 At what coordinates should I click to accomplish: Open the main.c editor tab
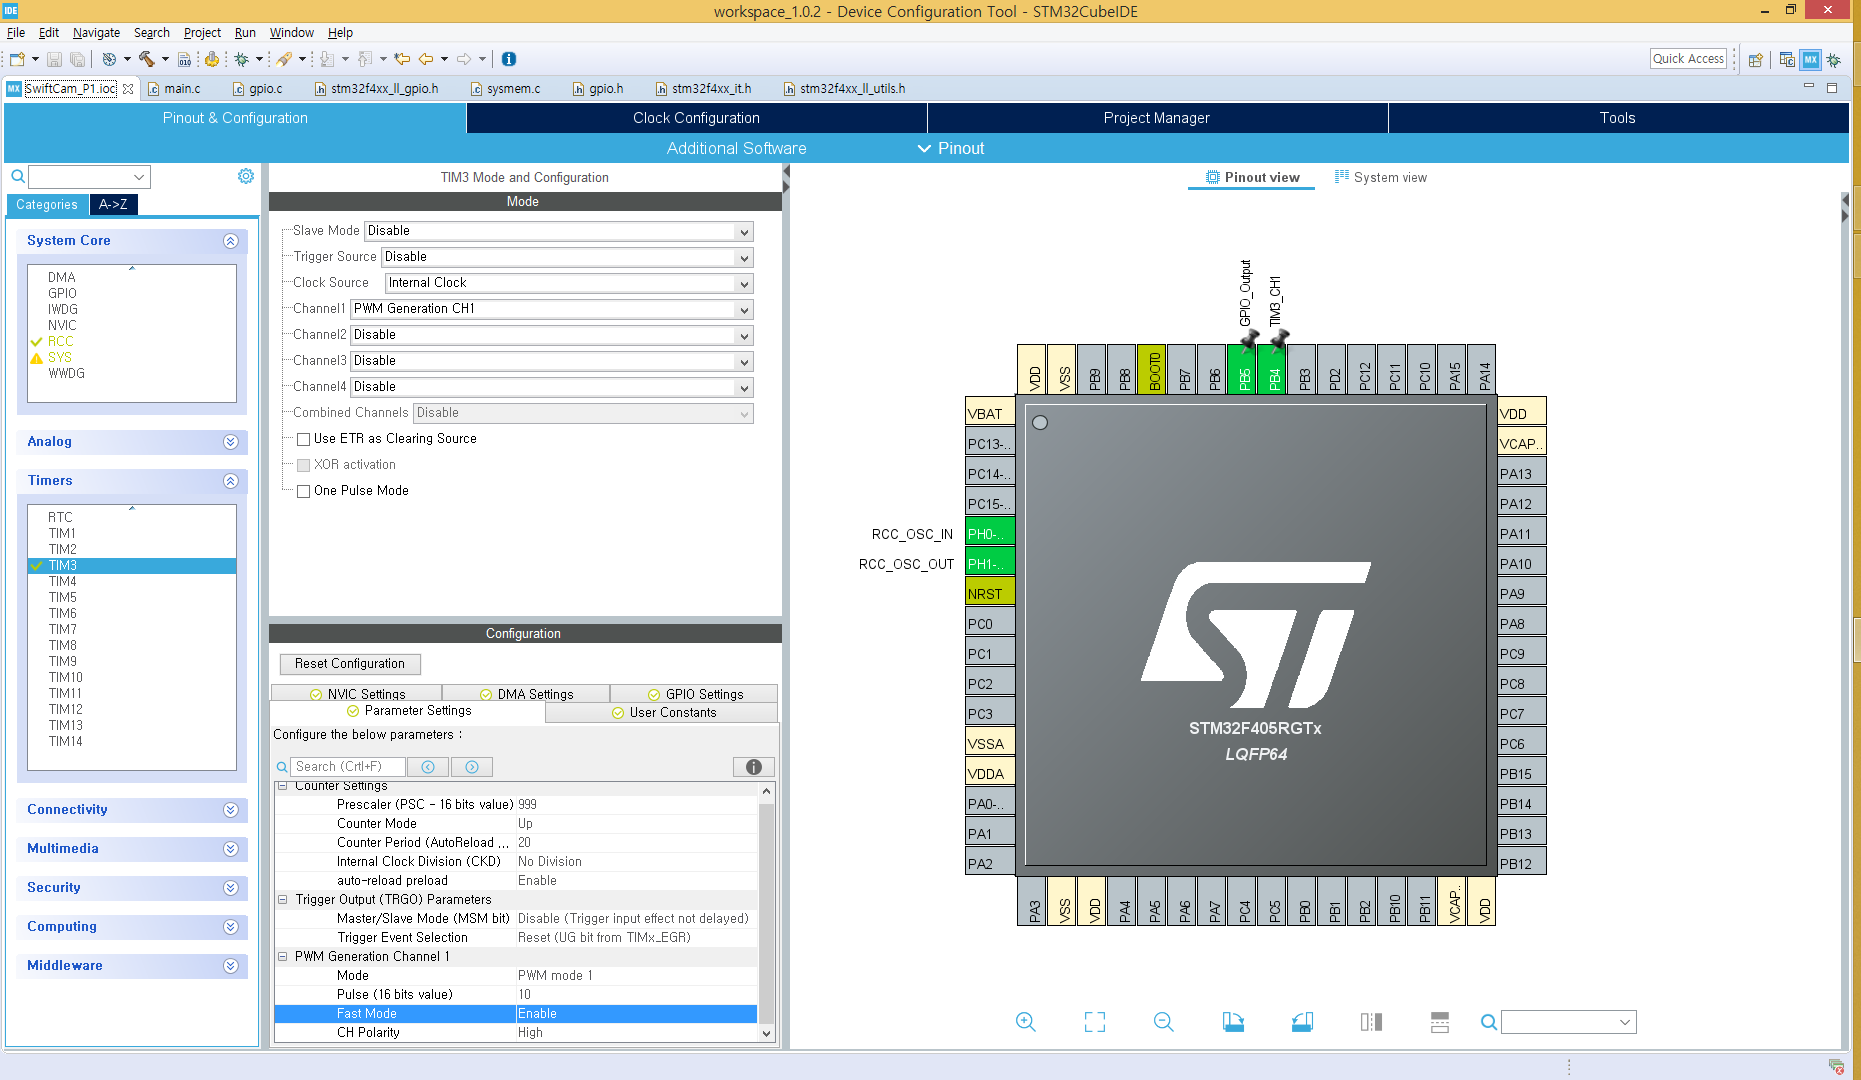182,88
